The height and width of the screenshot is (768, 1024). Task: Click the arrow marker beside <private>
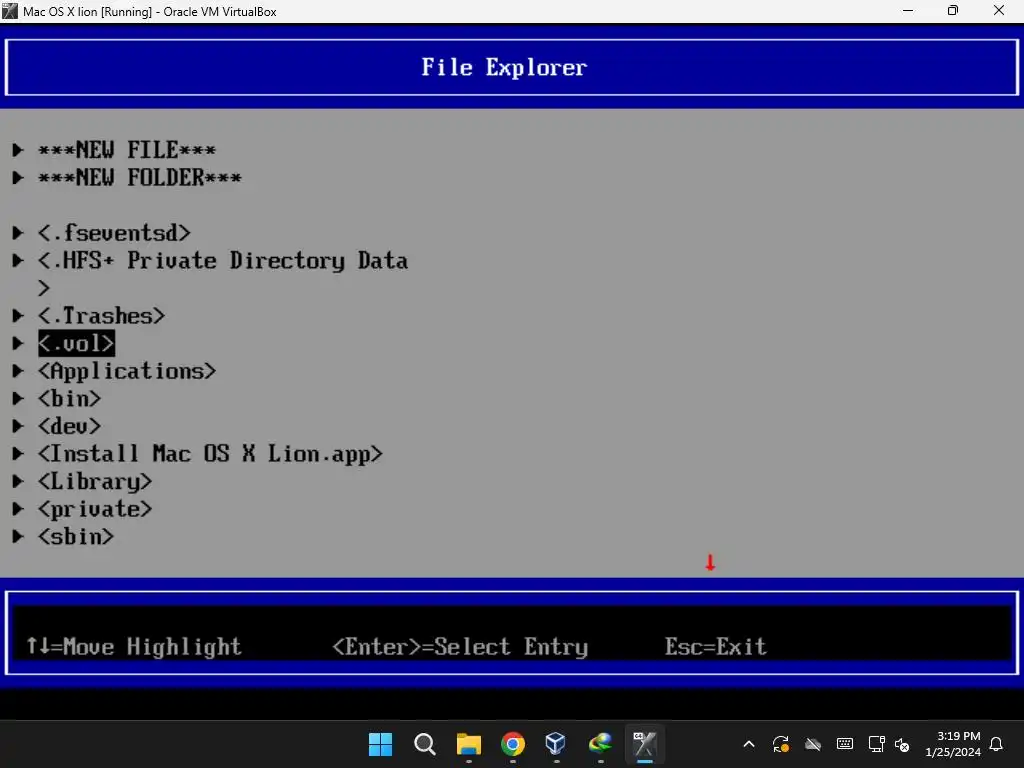tap(18, 509)
